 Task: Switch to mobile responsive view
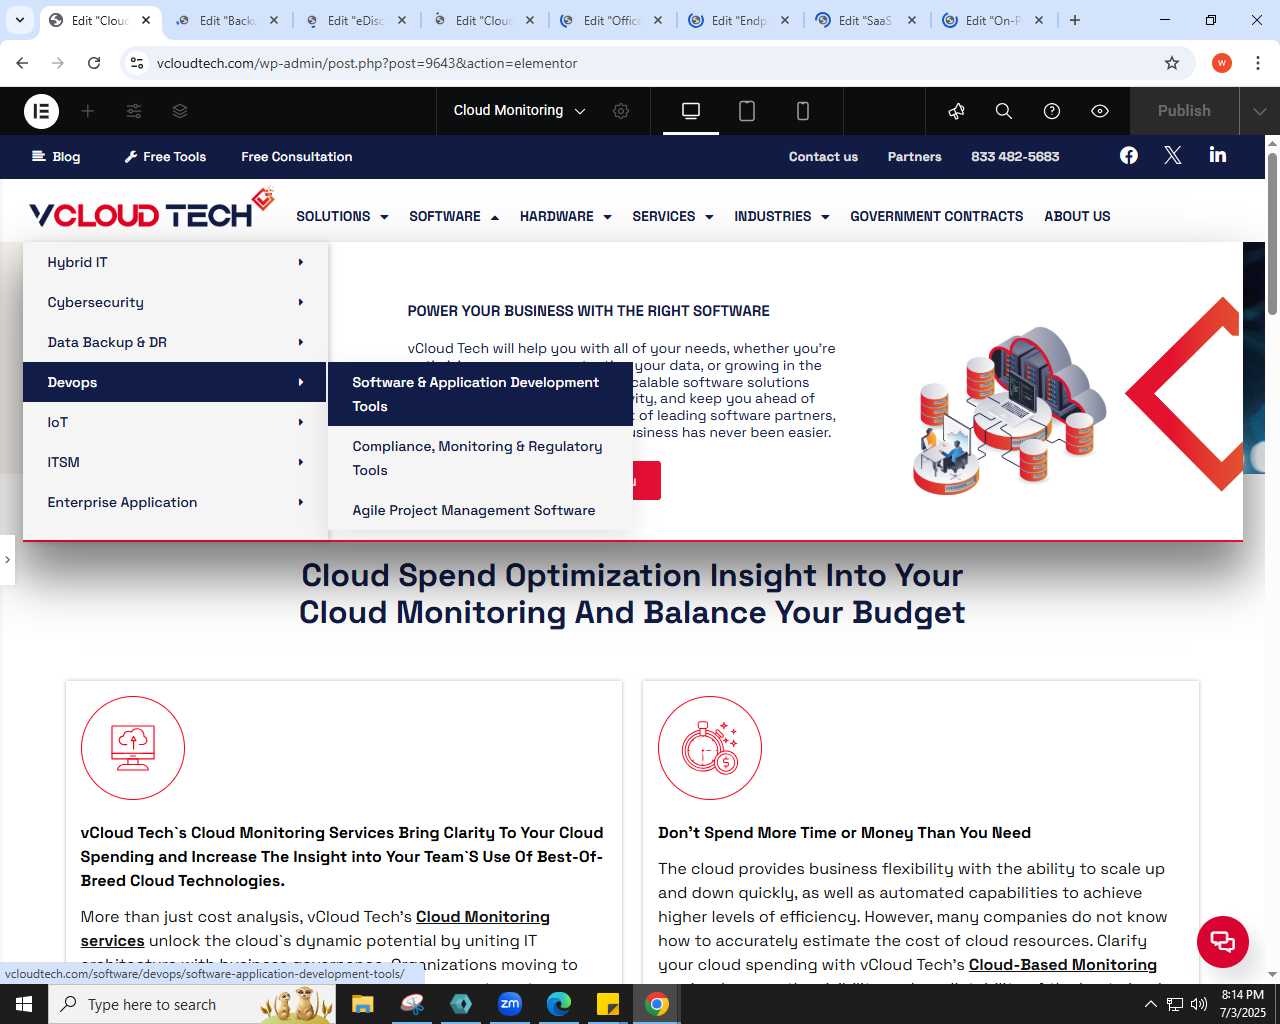[803, 111]
